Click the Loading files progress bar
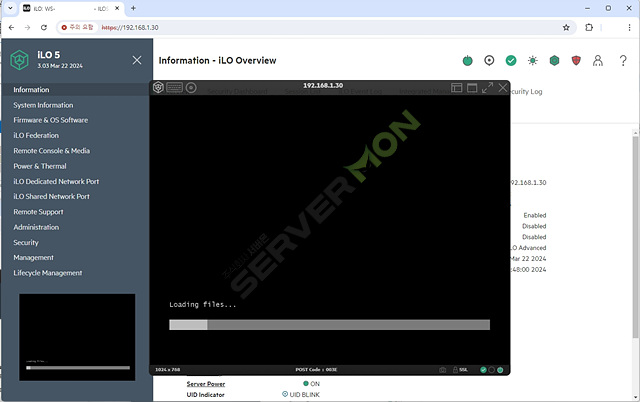This screenshot has width=640, height=402. click(x=329, y=325)
